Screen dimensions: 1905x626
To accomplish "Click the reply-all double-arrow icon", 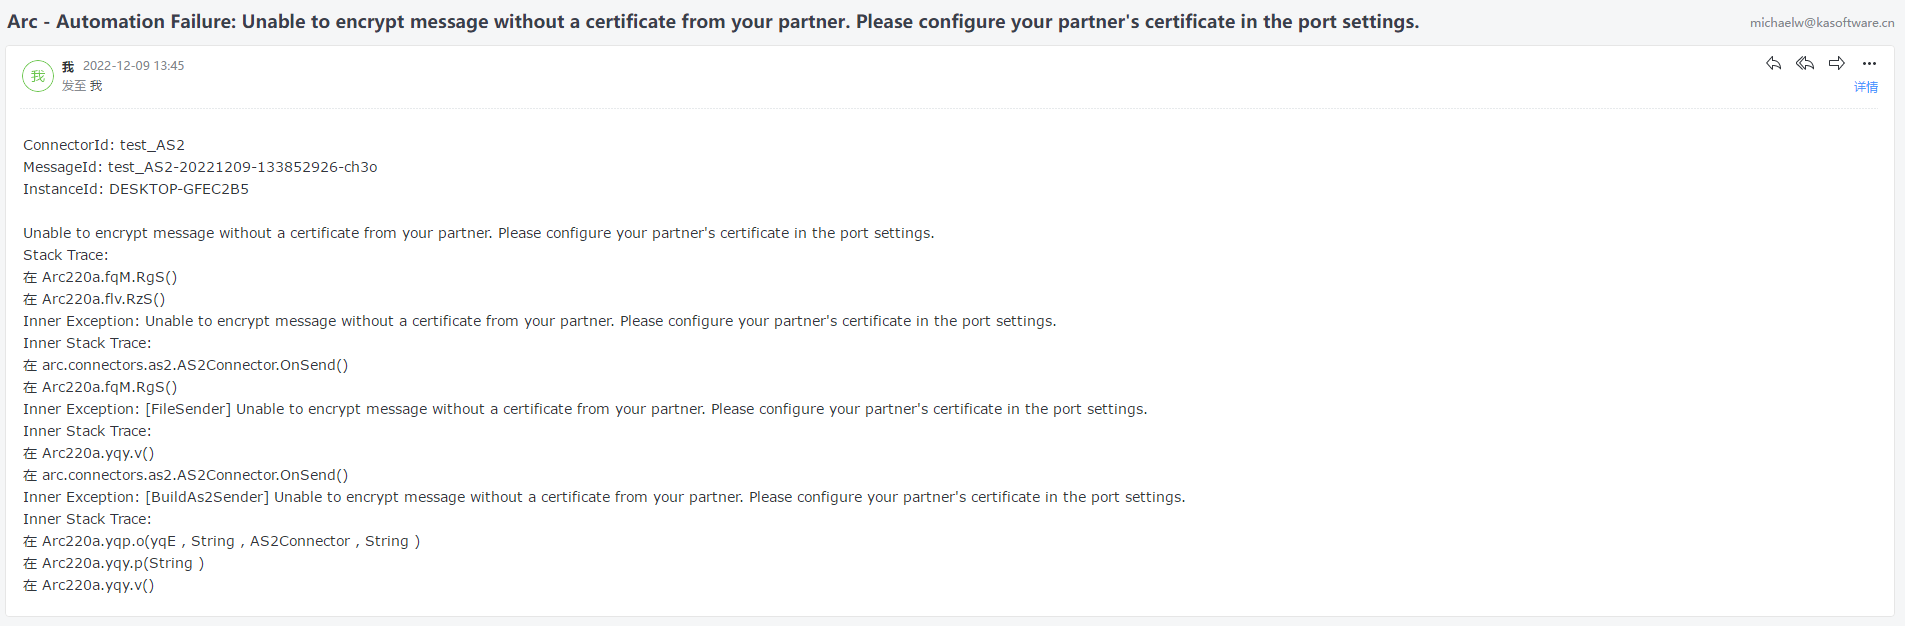I will (1805, 63).
